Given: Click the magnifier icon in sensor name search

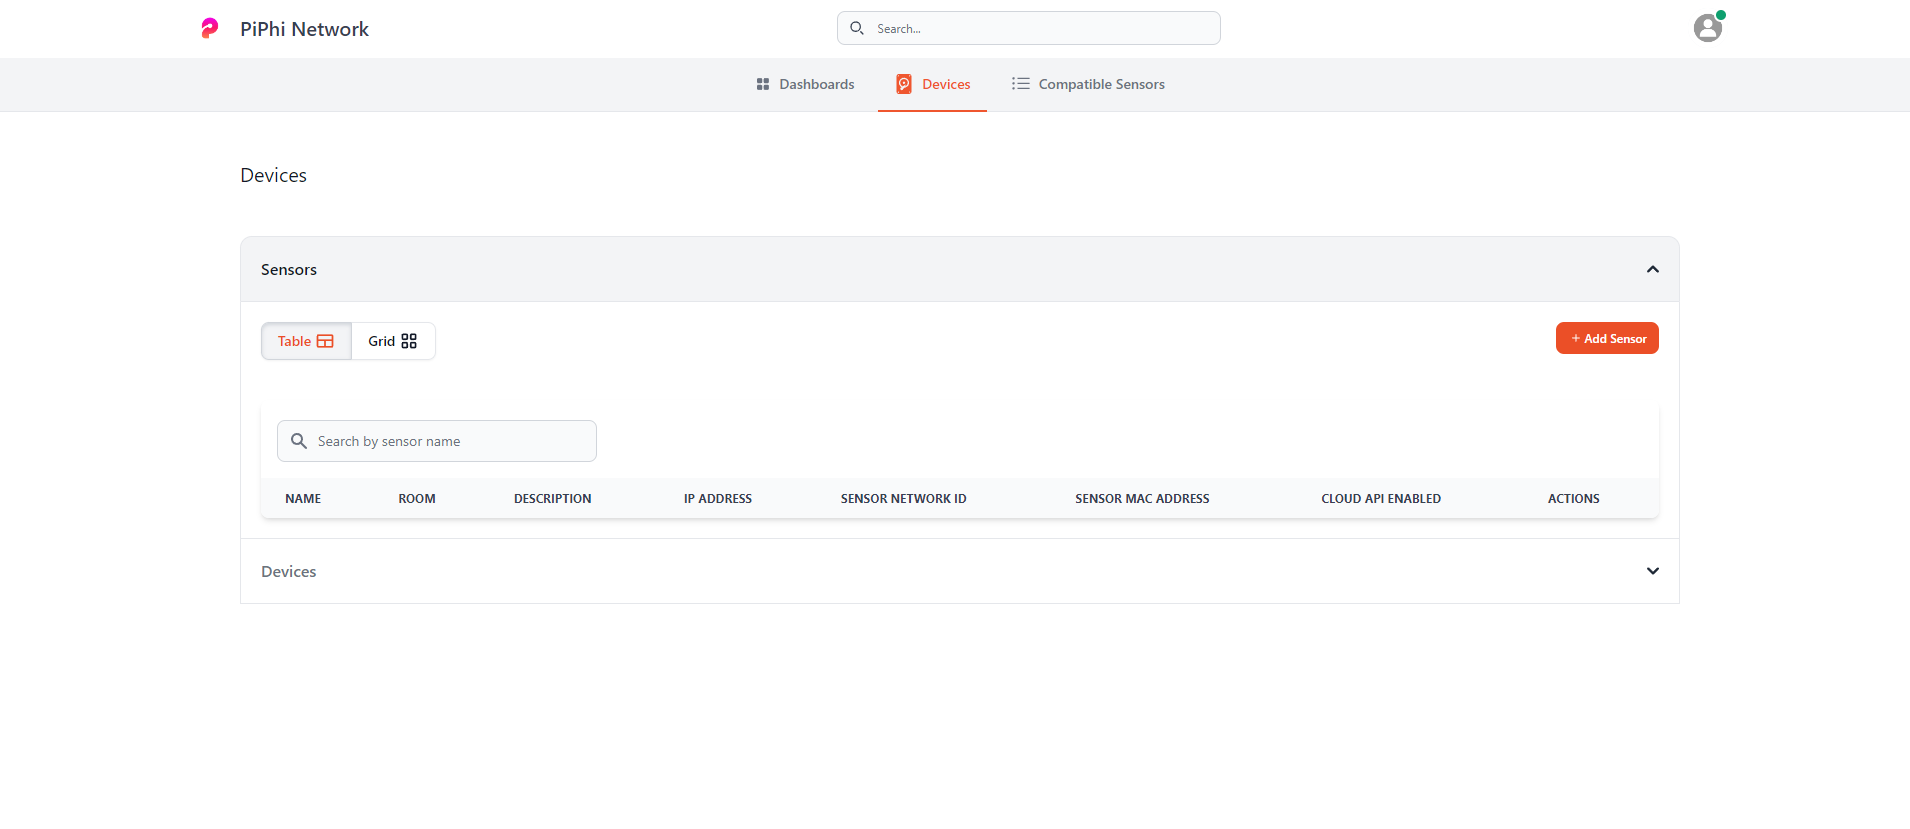Looking at the screenshot, I should (x=299, y=441).
